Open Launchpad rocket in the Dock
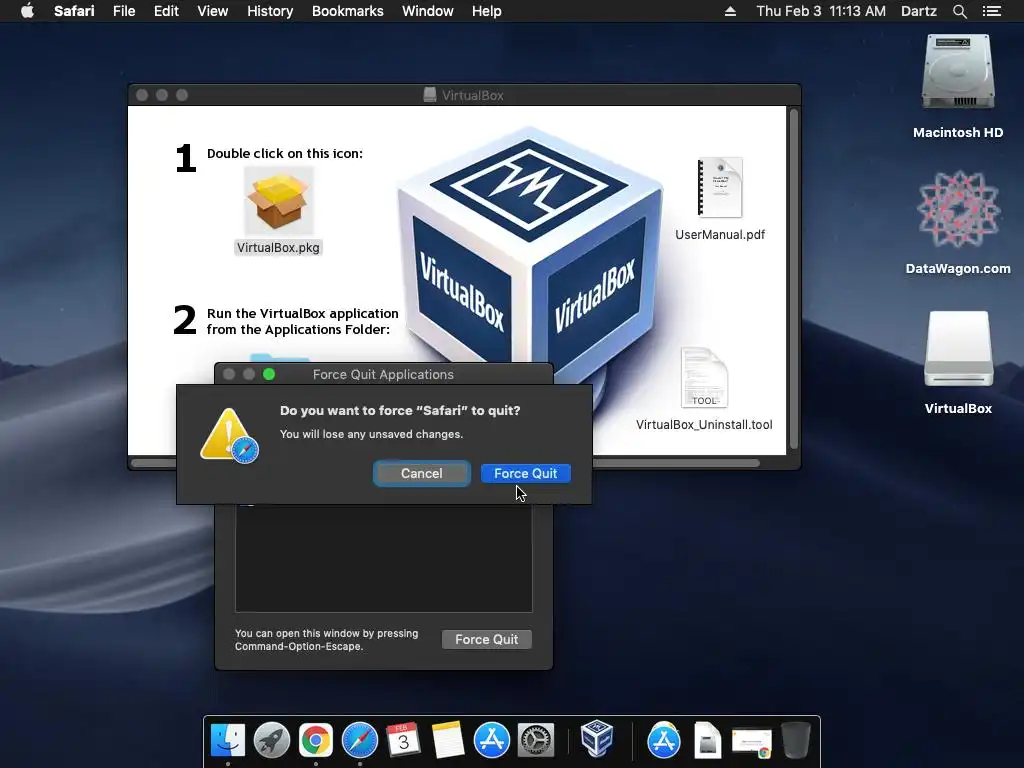This screenshot has height=768, width=1024. tap(272, 740)
